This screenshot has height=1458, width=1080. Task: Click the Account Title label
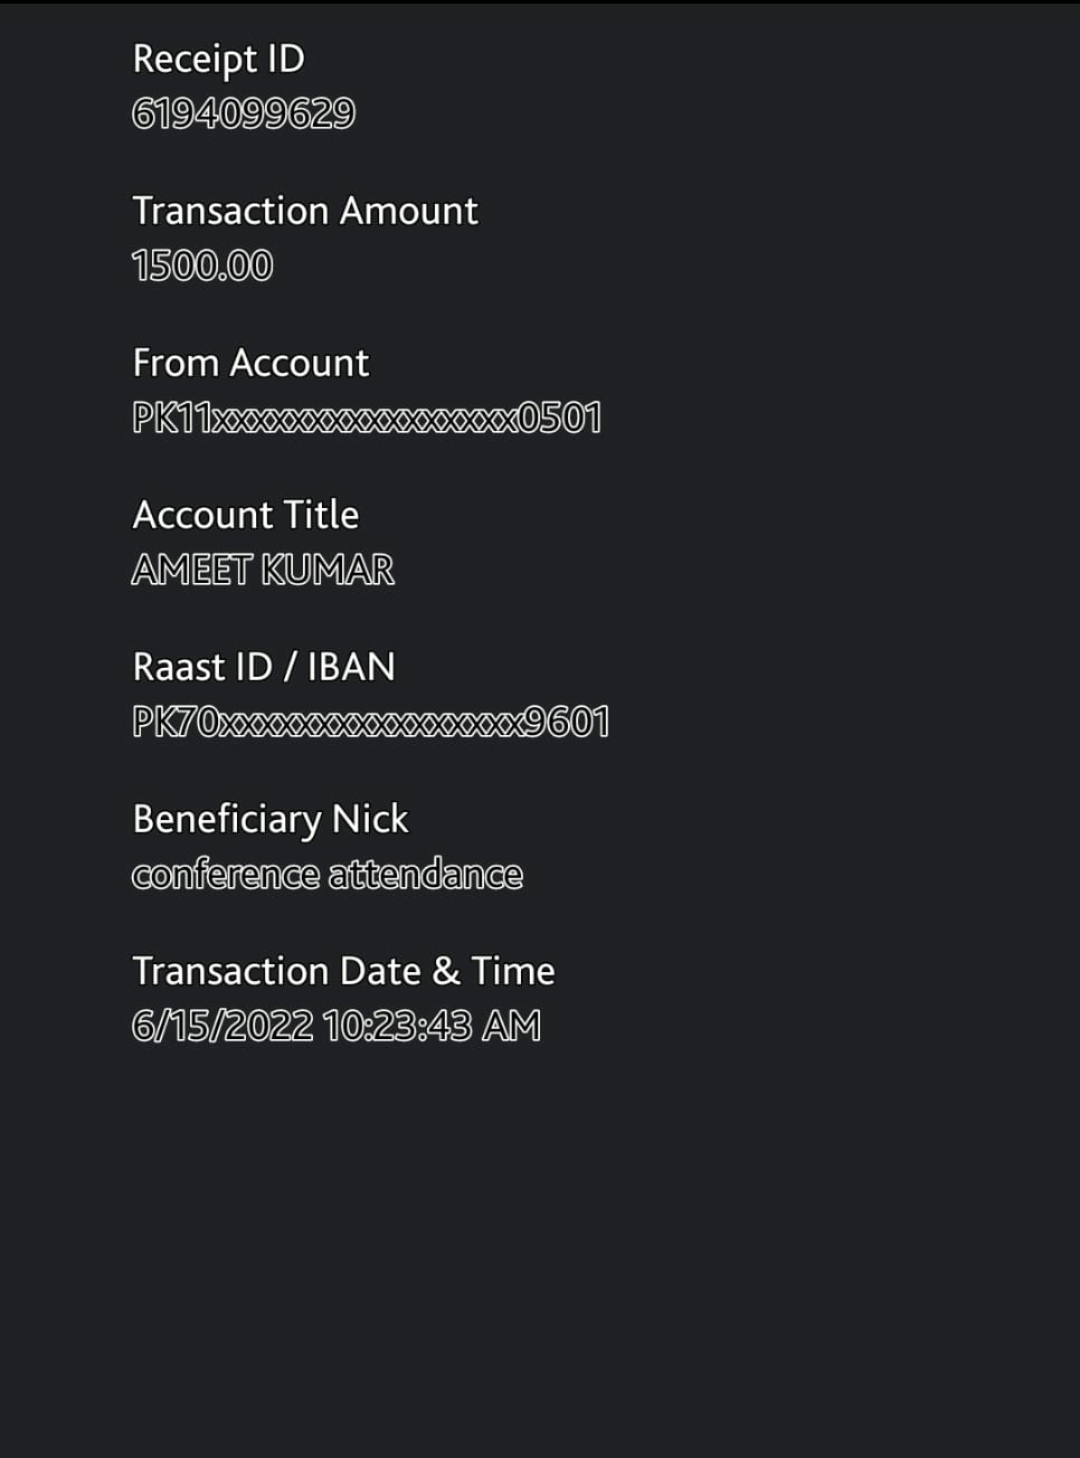point(245,515)
